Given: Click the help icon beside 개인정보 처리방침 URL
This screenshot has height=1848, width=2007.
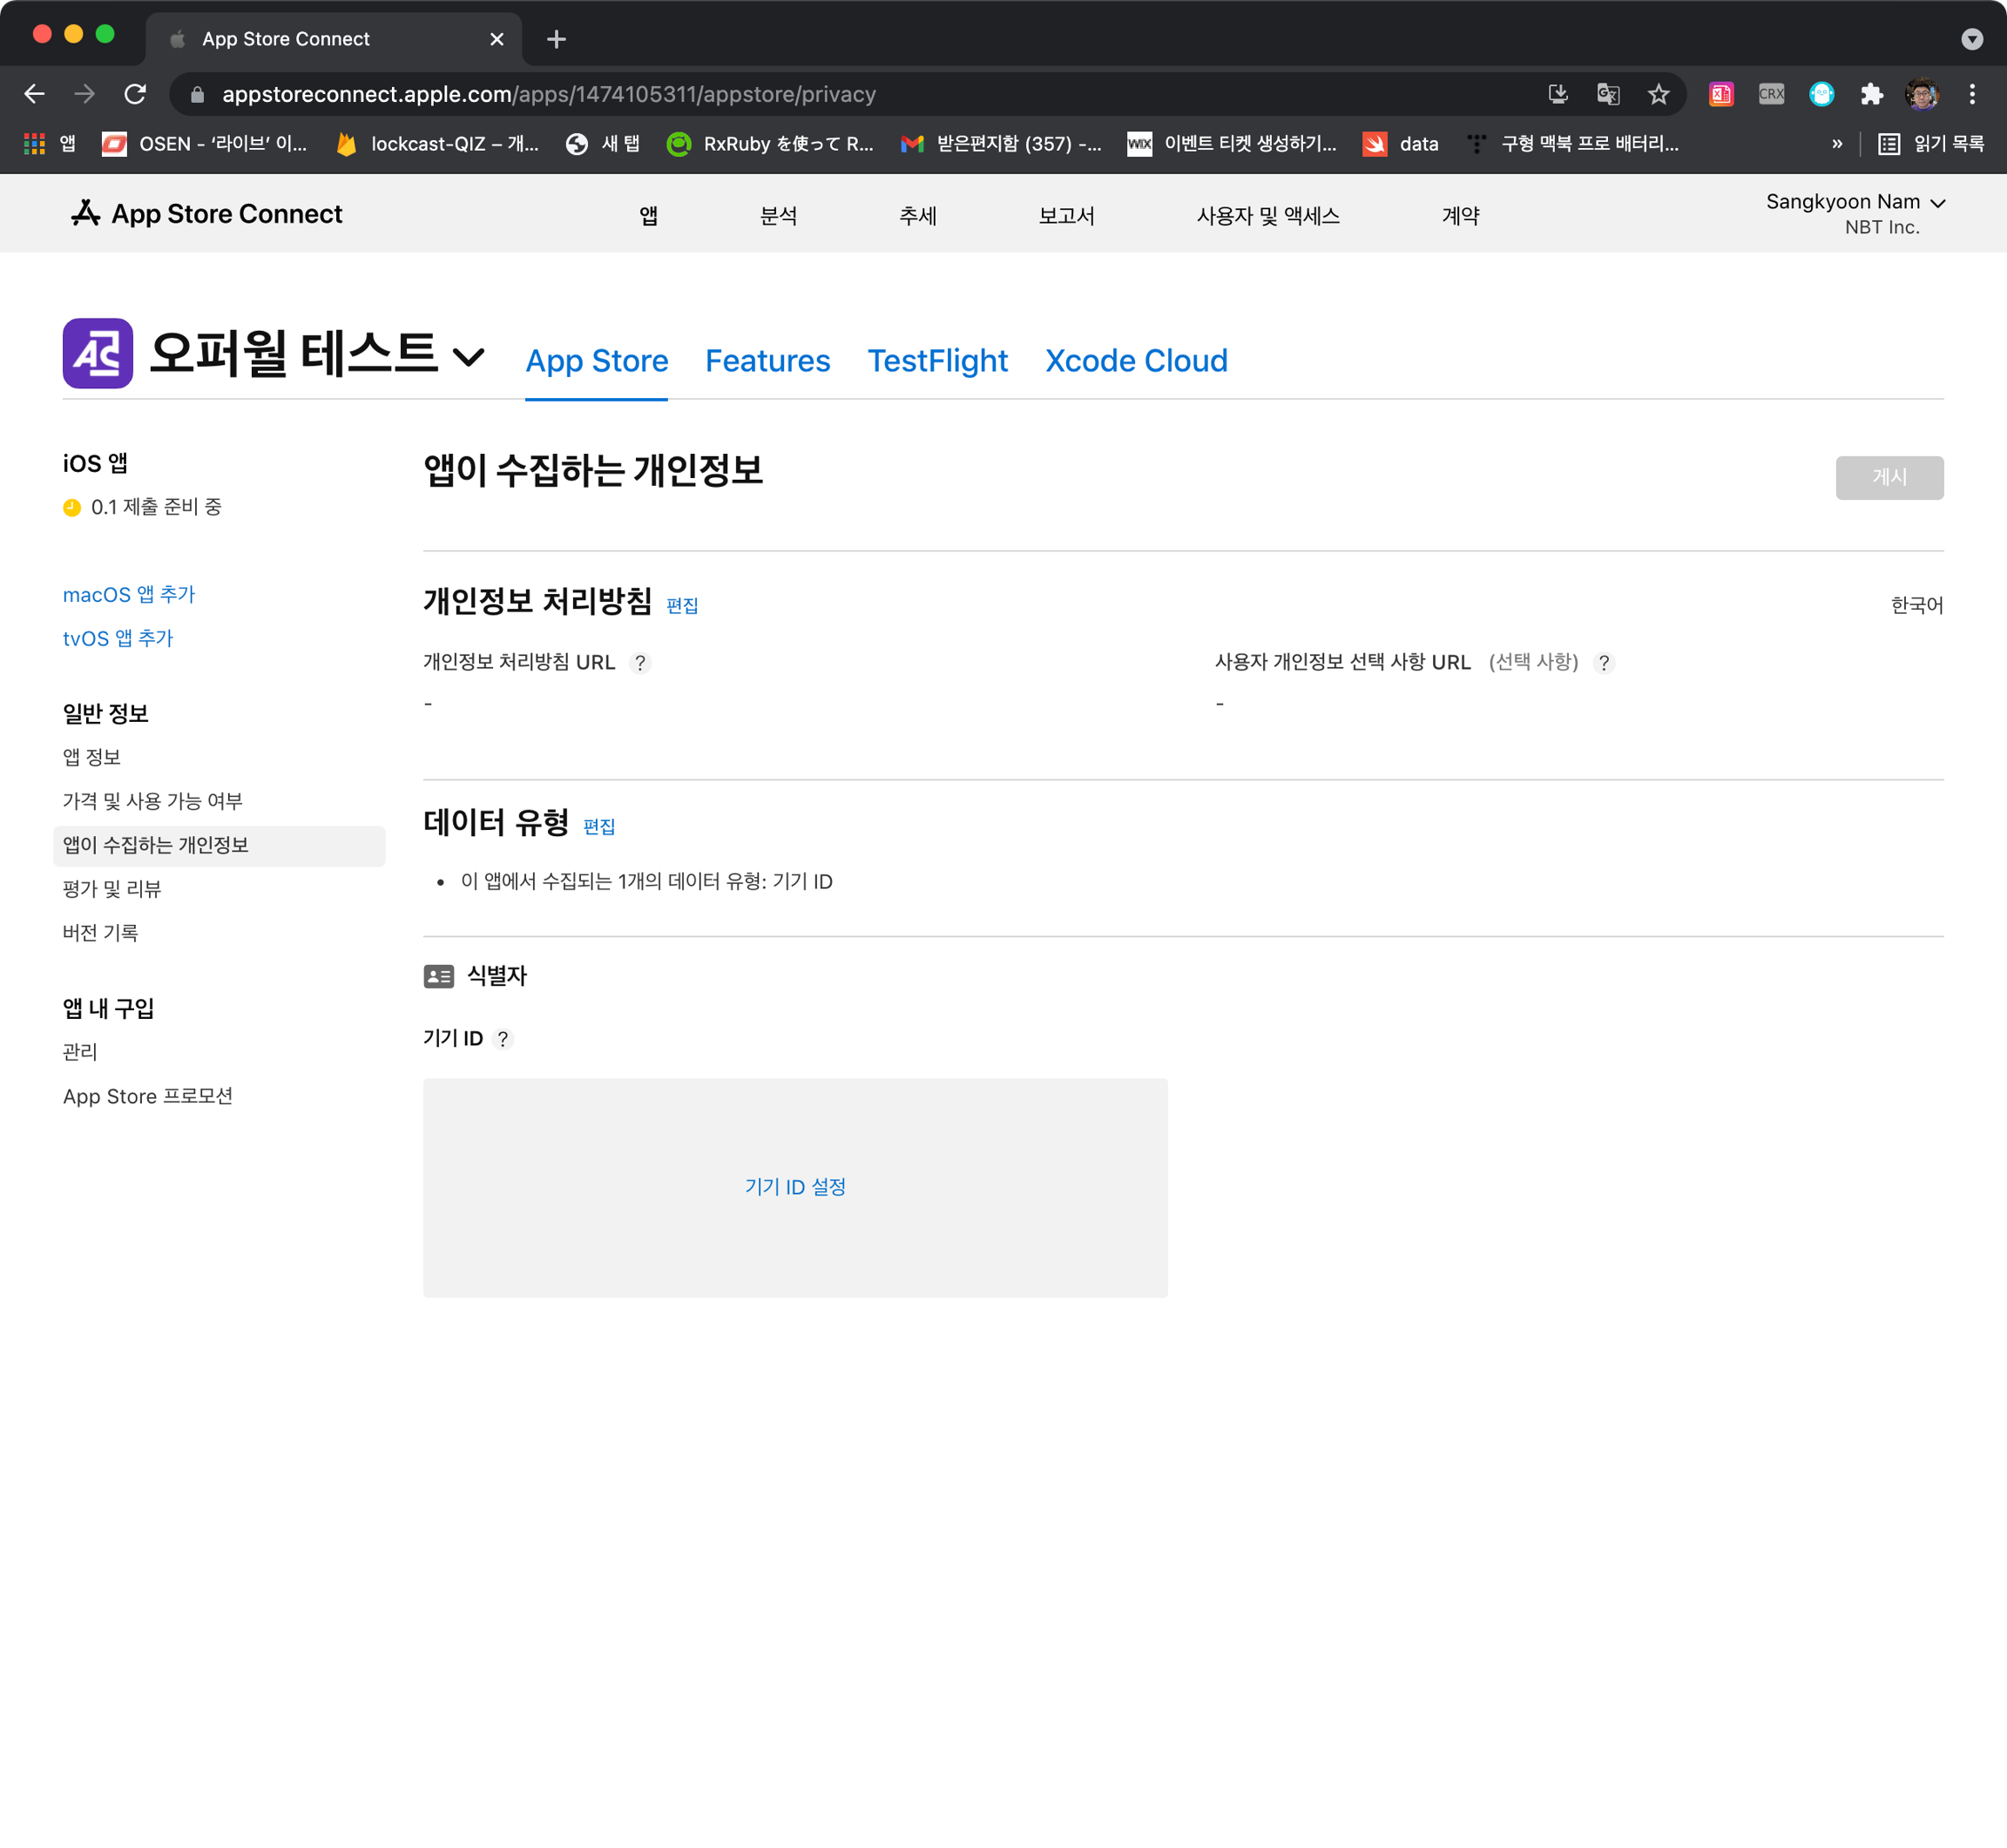Looking at the screenshot, I should point(640,663).
